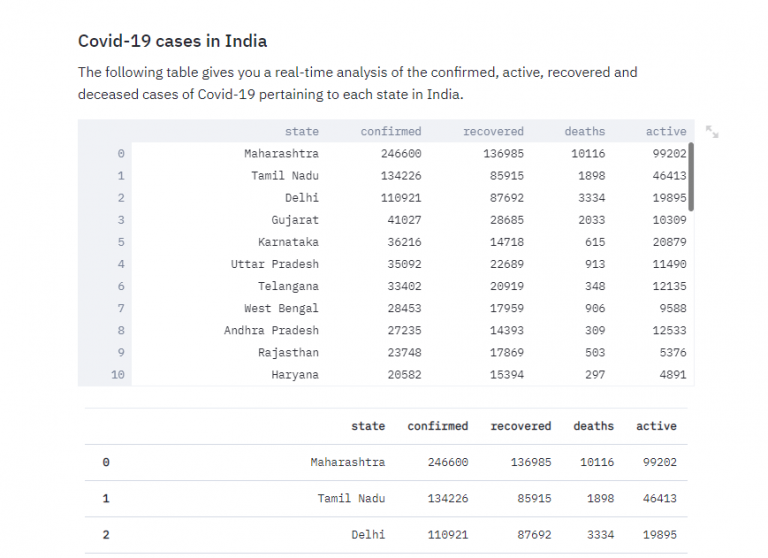This screenshot has height=558, width=768.
Task: Sort by the deaths column header in dataframe
Action: click(584, 131)
